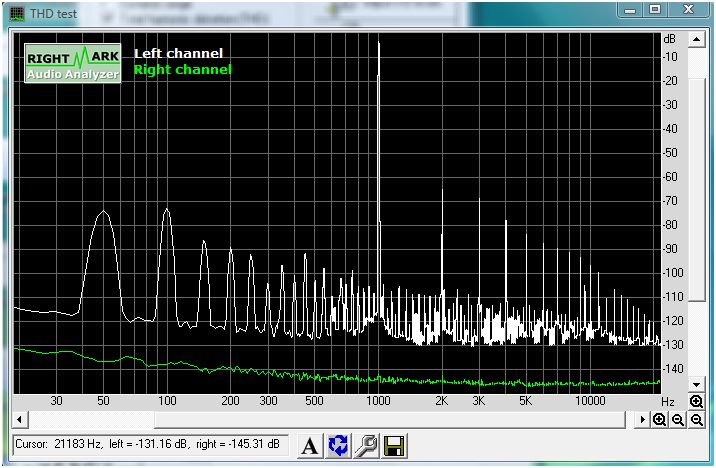Click the plus magnifier directly below the vertical scrollbar
Image resolution: width=716 pixels, height=468 pixels.
point(696,402)
